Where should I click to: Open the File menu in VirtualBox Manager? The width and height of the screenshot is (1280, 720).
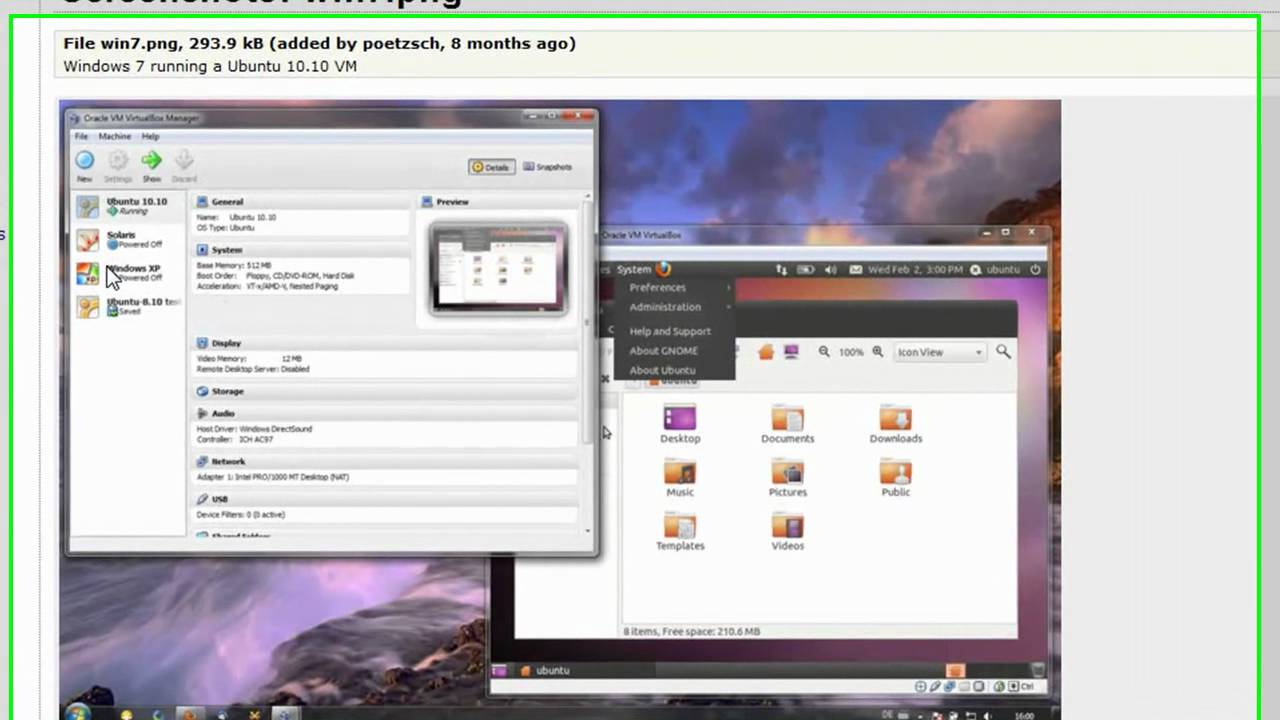tap(81, 136)
